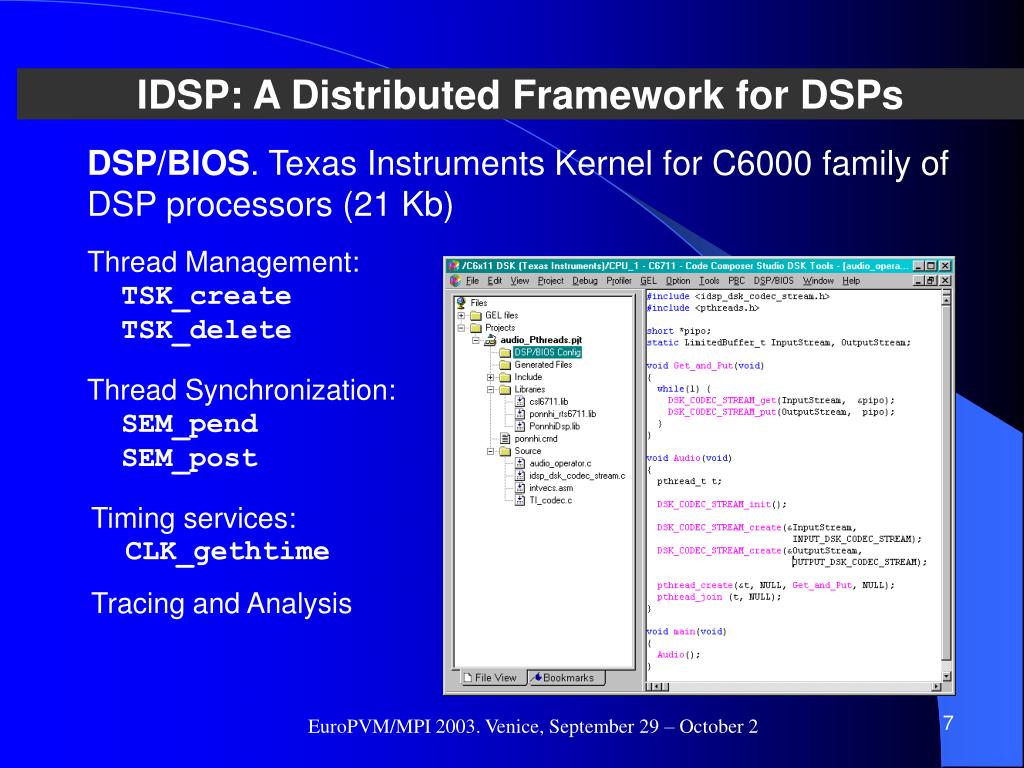Open the Debug menu
This screenshot has height=768, width=1024.
[x=584, y=281]
